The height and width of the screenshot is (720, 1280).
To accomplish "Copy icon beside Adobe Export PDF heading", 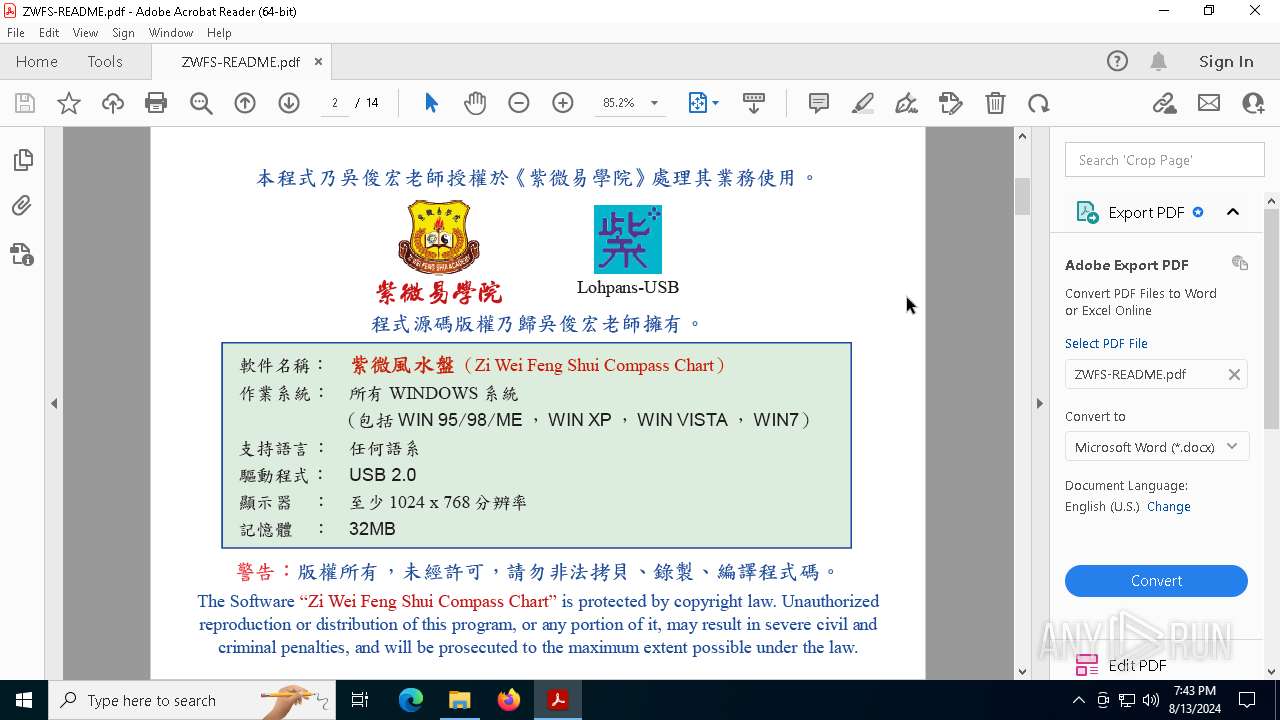I will pos(1240,263).
